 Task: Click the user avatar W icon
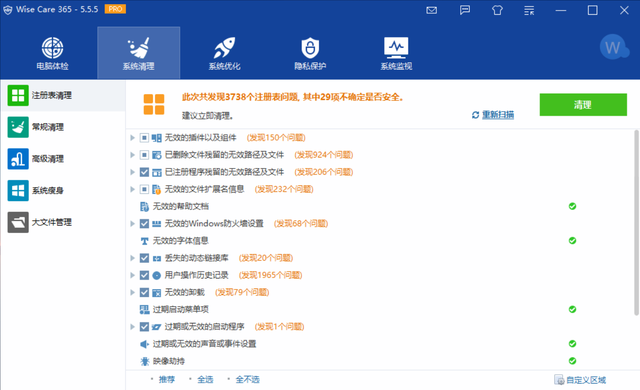pyautogui.click(x=613, y=47)
